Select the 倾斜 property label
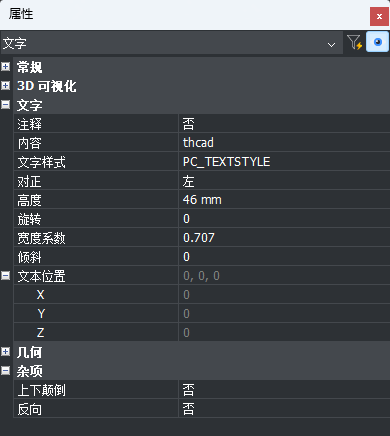The height and width of the screenshot is (436, 390). [x=30, y=257]
